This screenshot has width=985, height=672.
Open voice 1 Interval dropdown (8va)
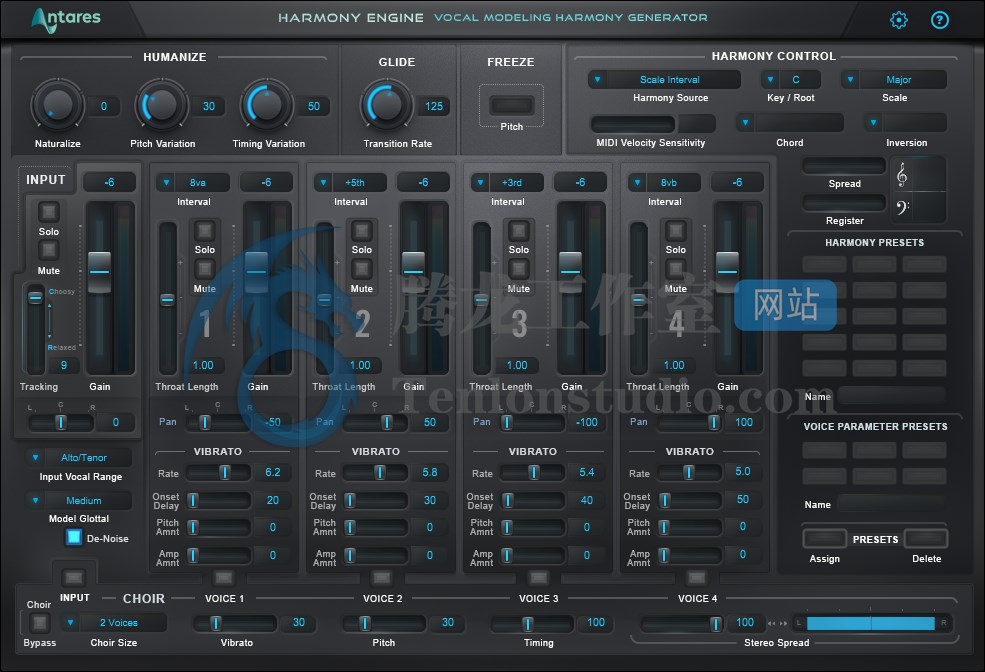tap(193, 183)
